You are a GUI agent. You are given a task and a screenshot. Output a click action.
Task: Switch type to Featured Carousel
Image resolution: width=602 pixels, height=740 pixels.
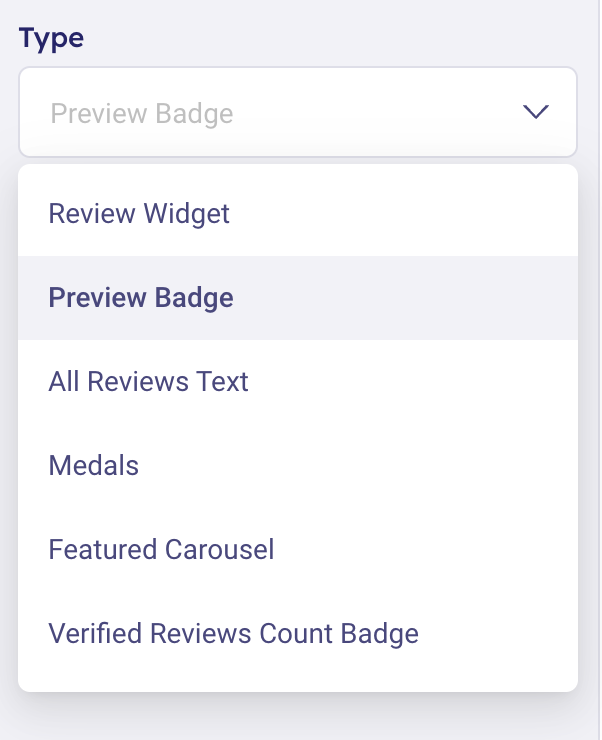[161, 549]
